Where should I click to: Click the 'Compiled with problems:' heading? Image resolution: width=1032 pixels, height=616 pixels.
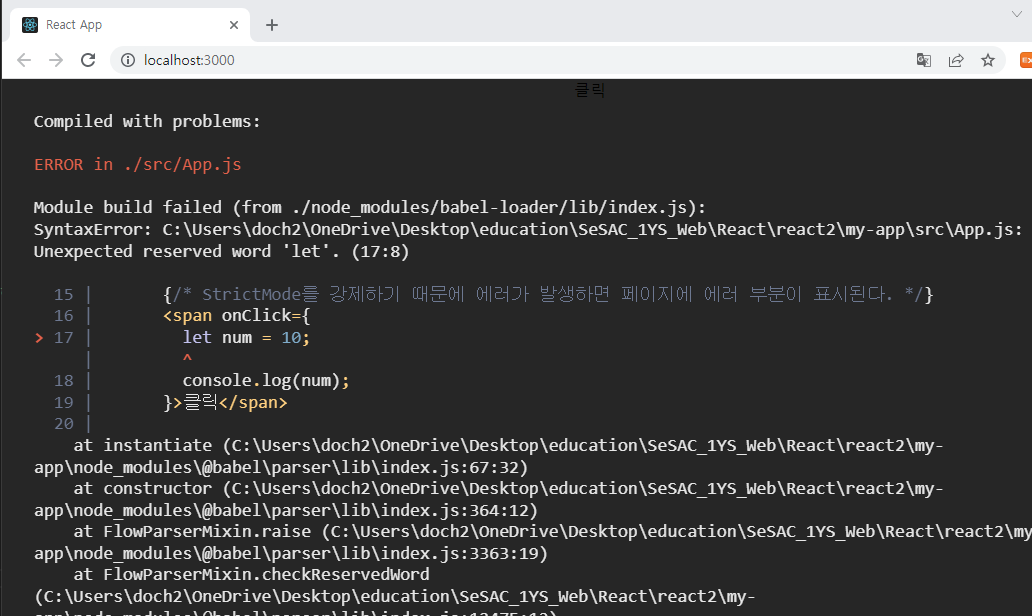[147, 122]
